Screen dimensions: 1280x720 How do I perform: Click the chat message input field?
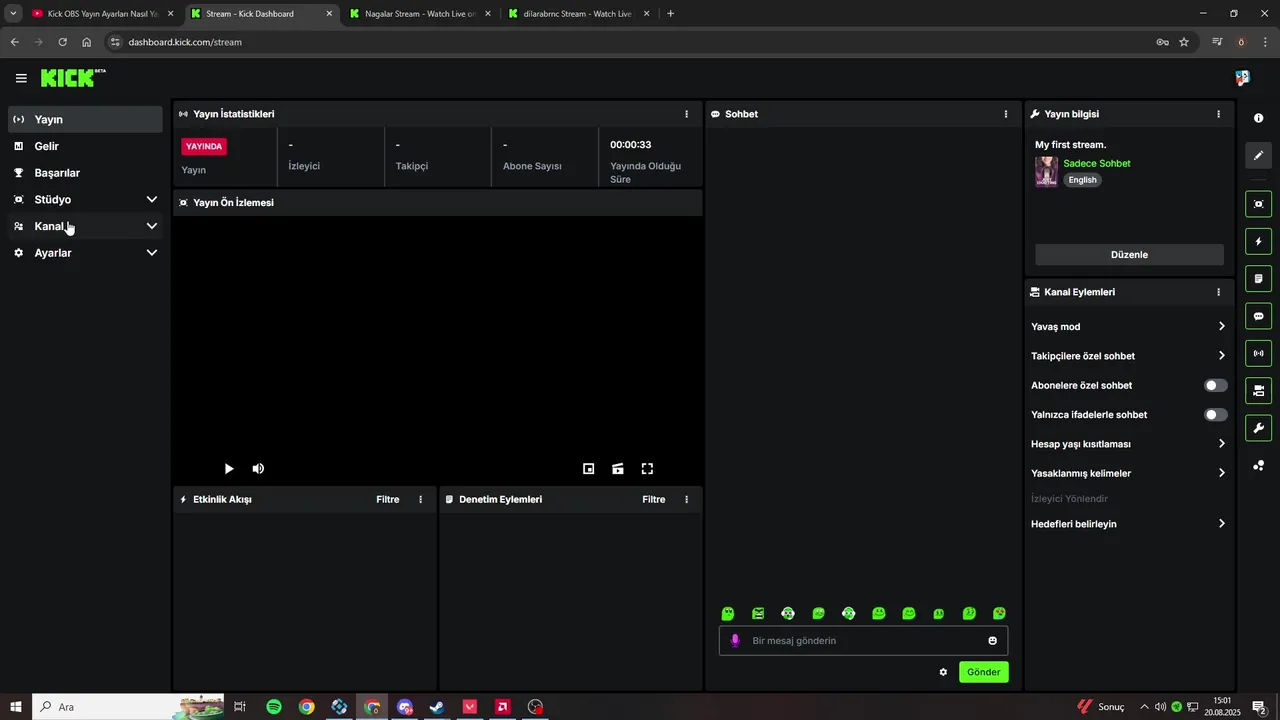point(864,641)
